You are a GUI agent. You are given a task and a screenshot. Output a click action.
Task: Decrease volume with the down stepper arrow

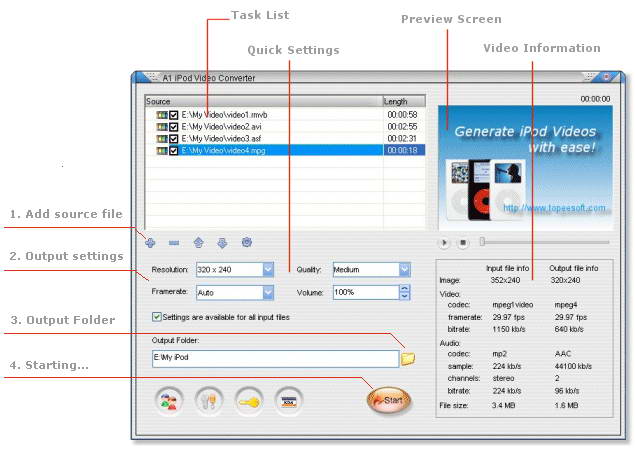pos(405,296)
